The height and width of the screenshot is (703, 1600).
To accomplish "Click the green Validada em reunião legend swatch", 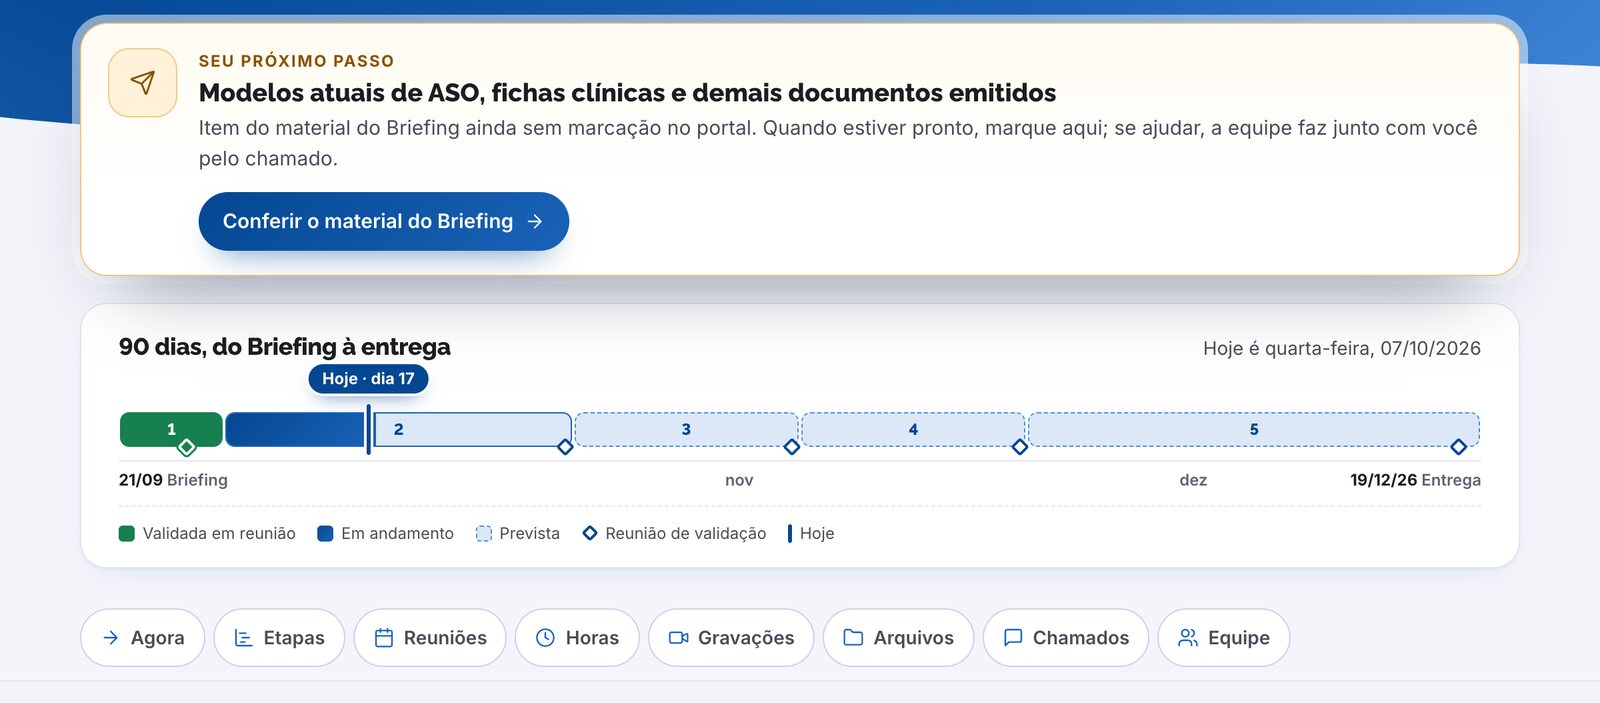I will click(x=127, y=534).
